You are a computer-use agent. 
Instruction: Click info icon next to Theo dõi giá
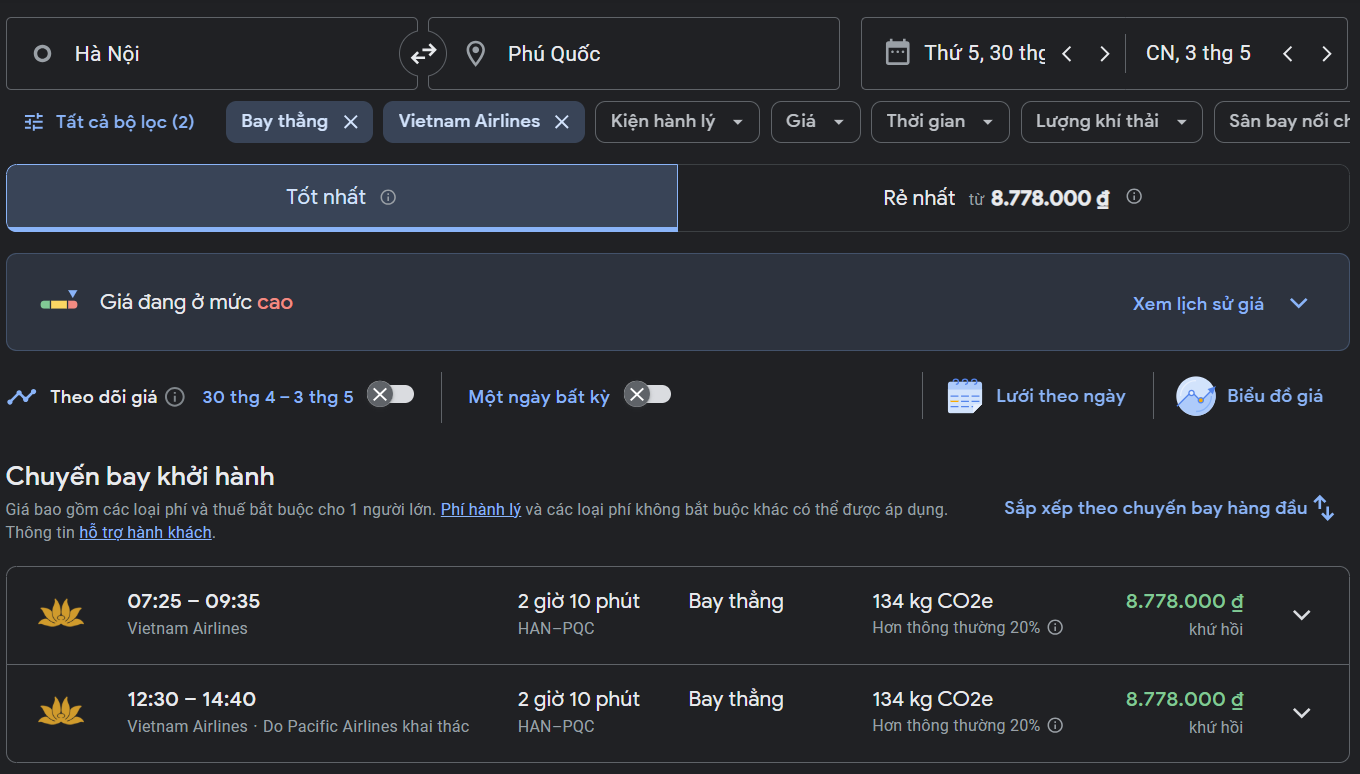[x=175, y=397]
